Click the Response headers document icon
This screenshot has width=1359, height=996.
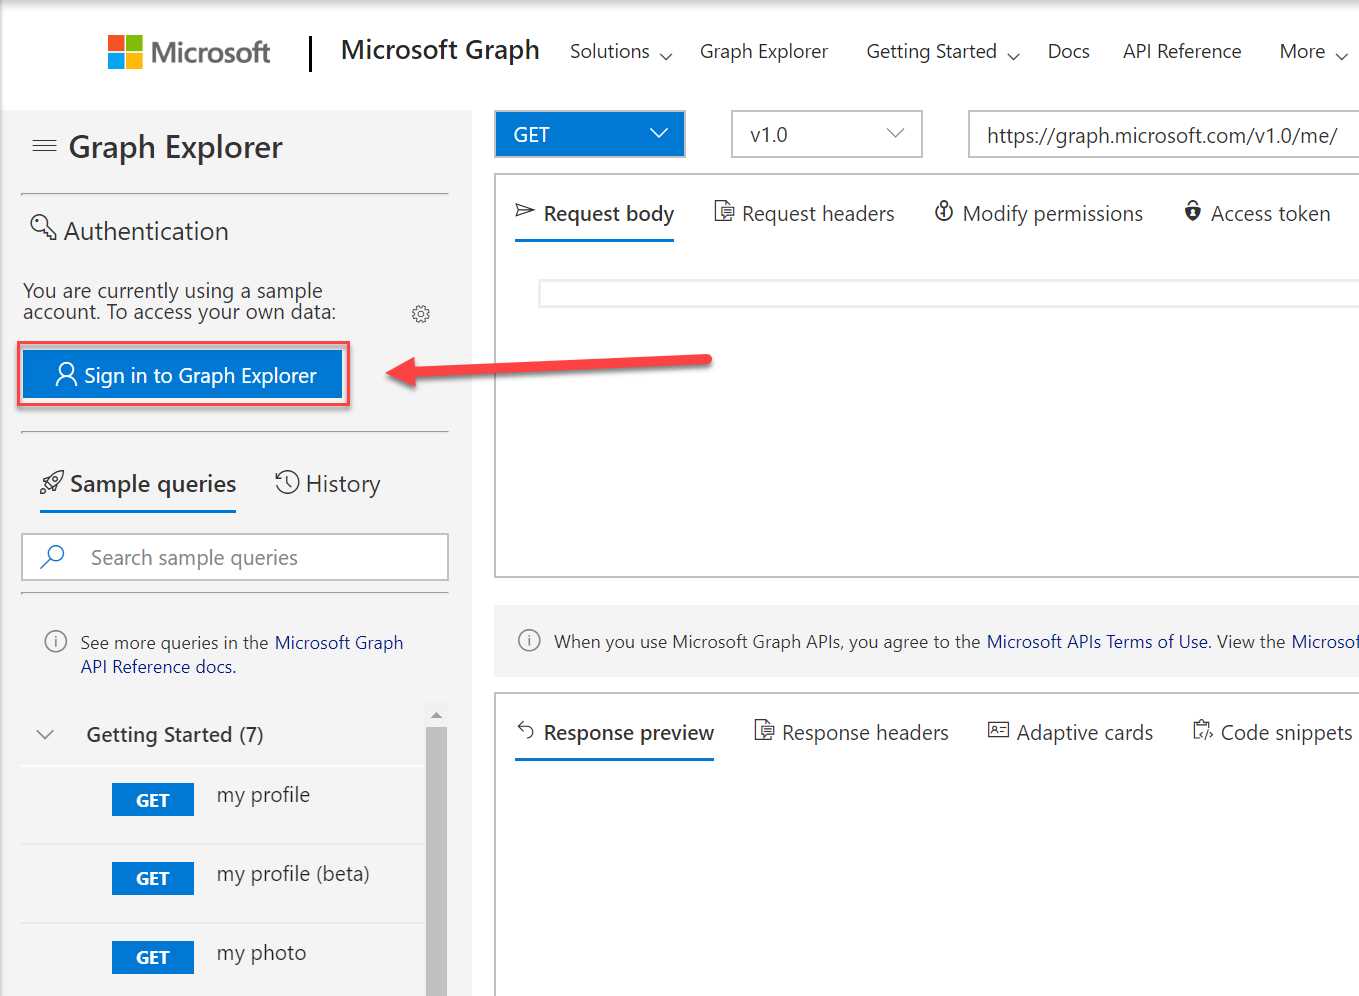(764, 730)
